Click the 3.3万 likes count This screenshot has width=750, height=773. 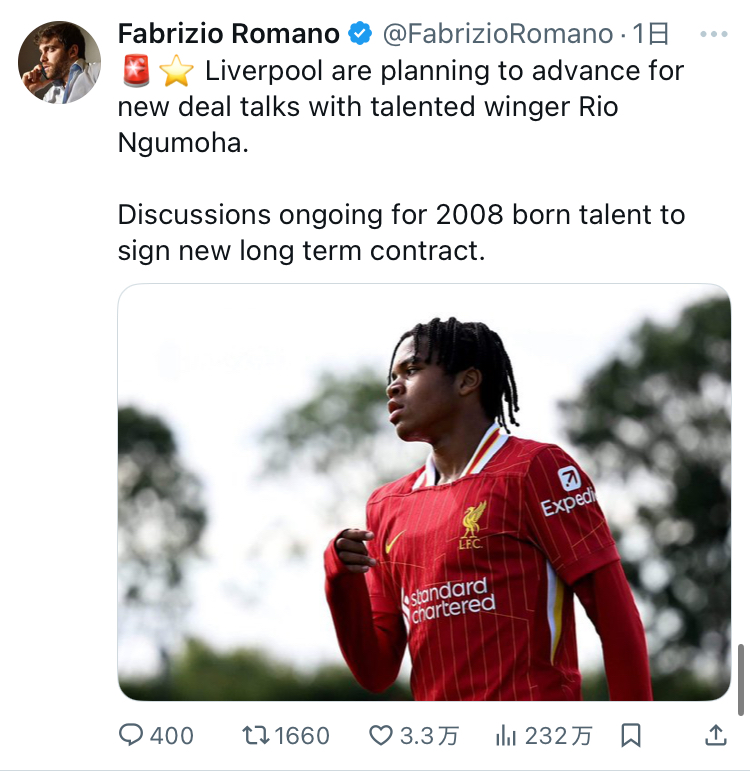coord(429,736)
